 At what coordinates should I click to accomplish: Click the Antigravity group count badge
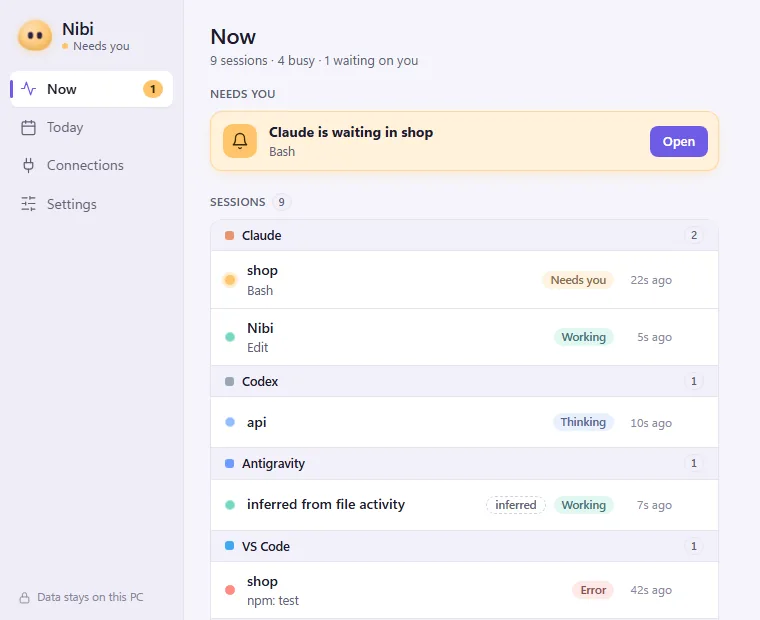(694, 463)
